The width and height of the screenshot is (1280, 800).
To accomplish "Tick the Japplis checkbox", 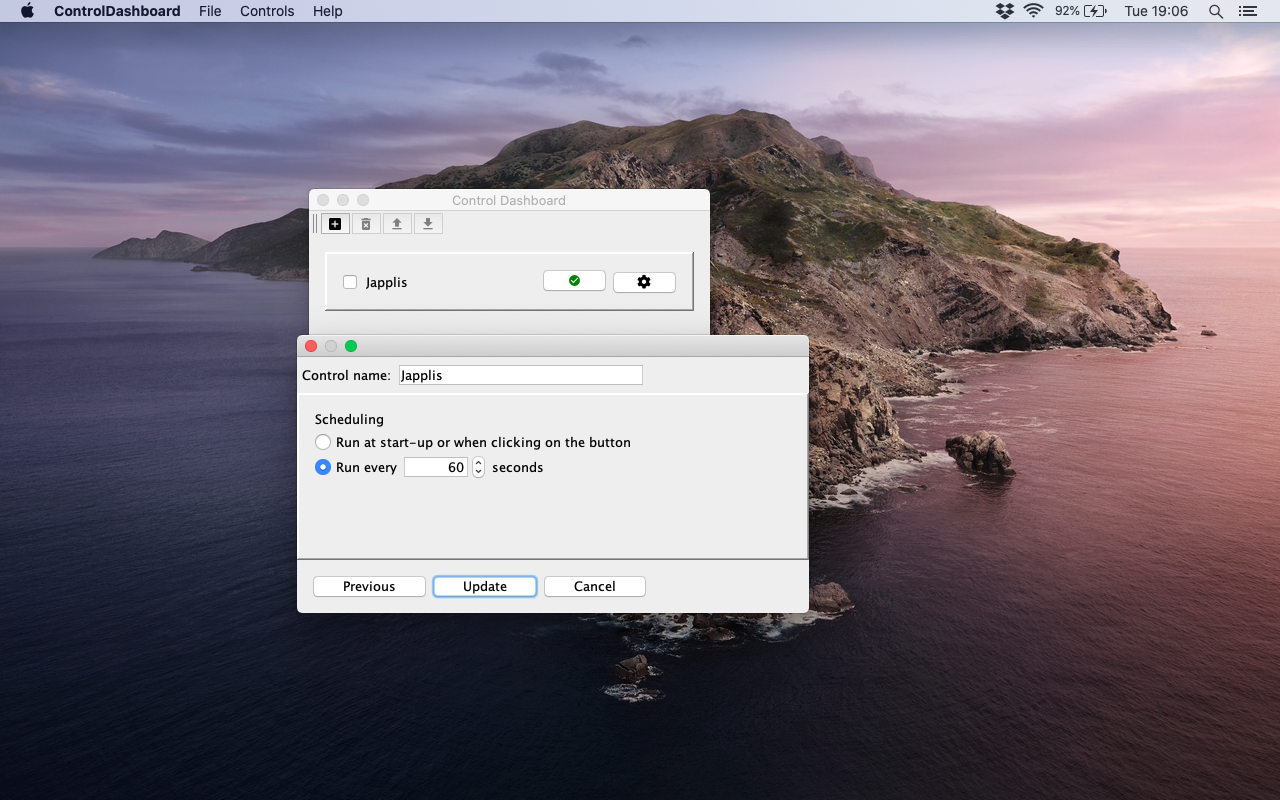I will (x=350, y=282).
